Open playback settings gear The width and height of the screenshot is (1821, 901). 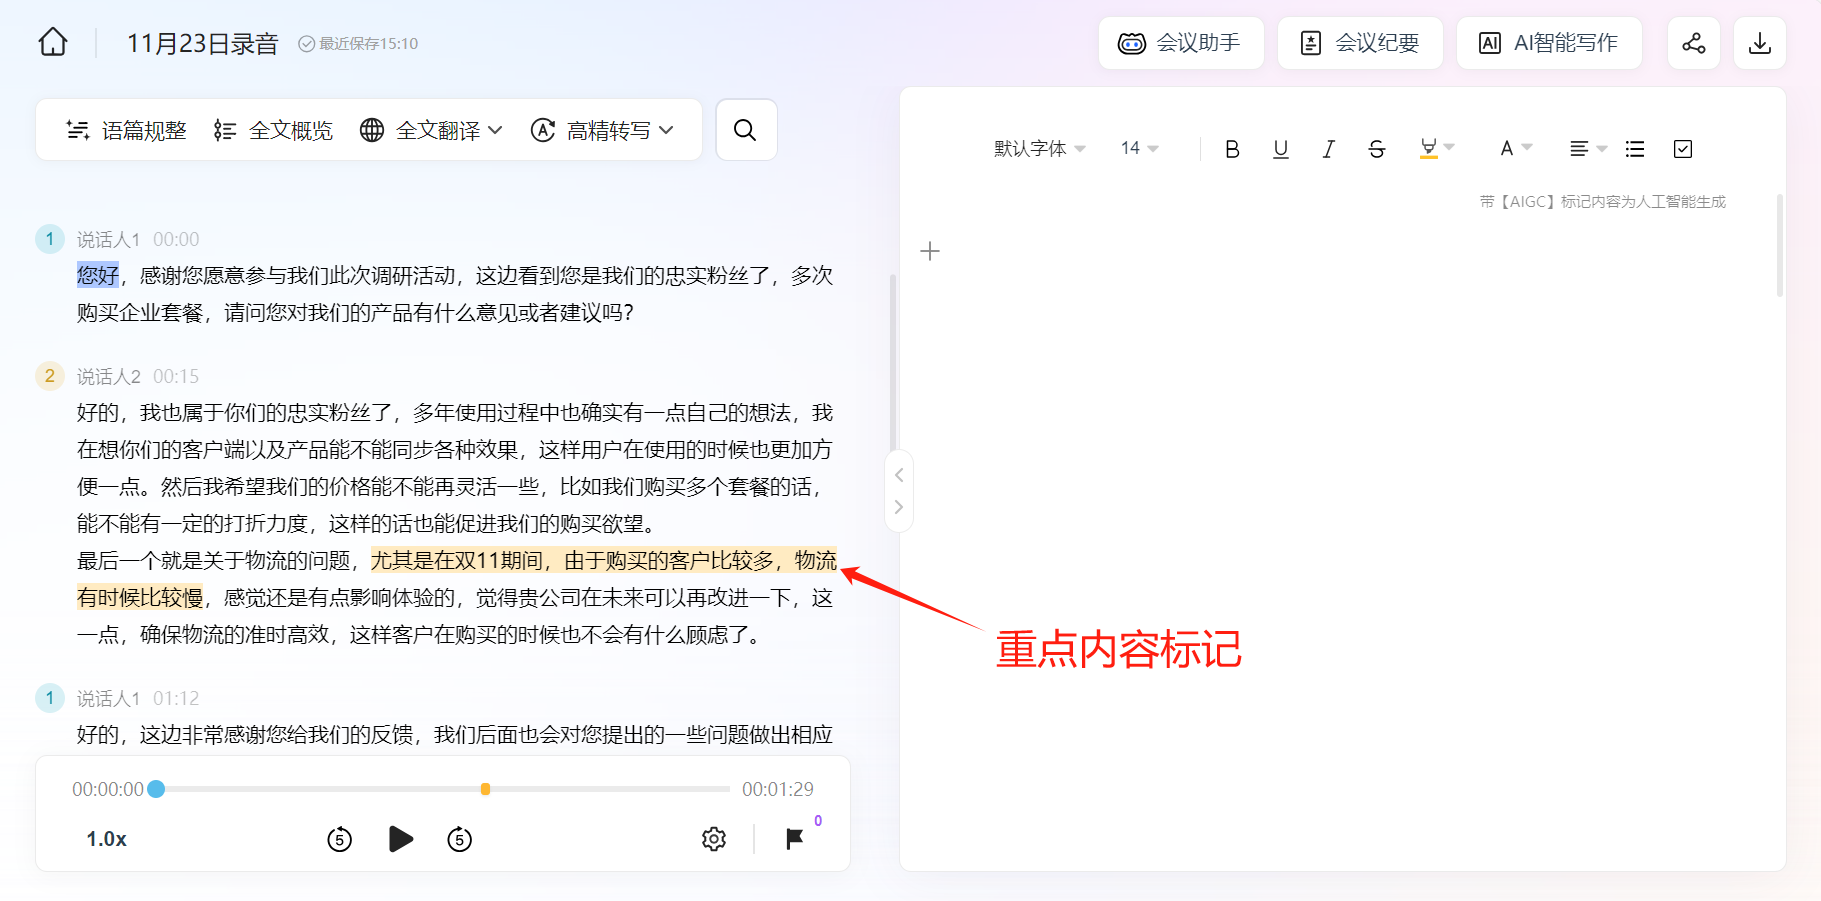(713, 839)
